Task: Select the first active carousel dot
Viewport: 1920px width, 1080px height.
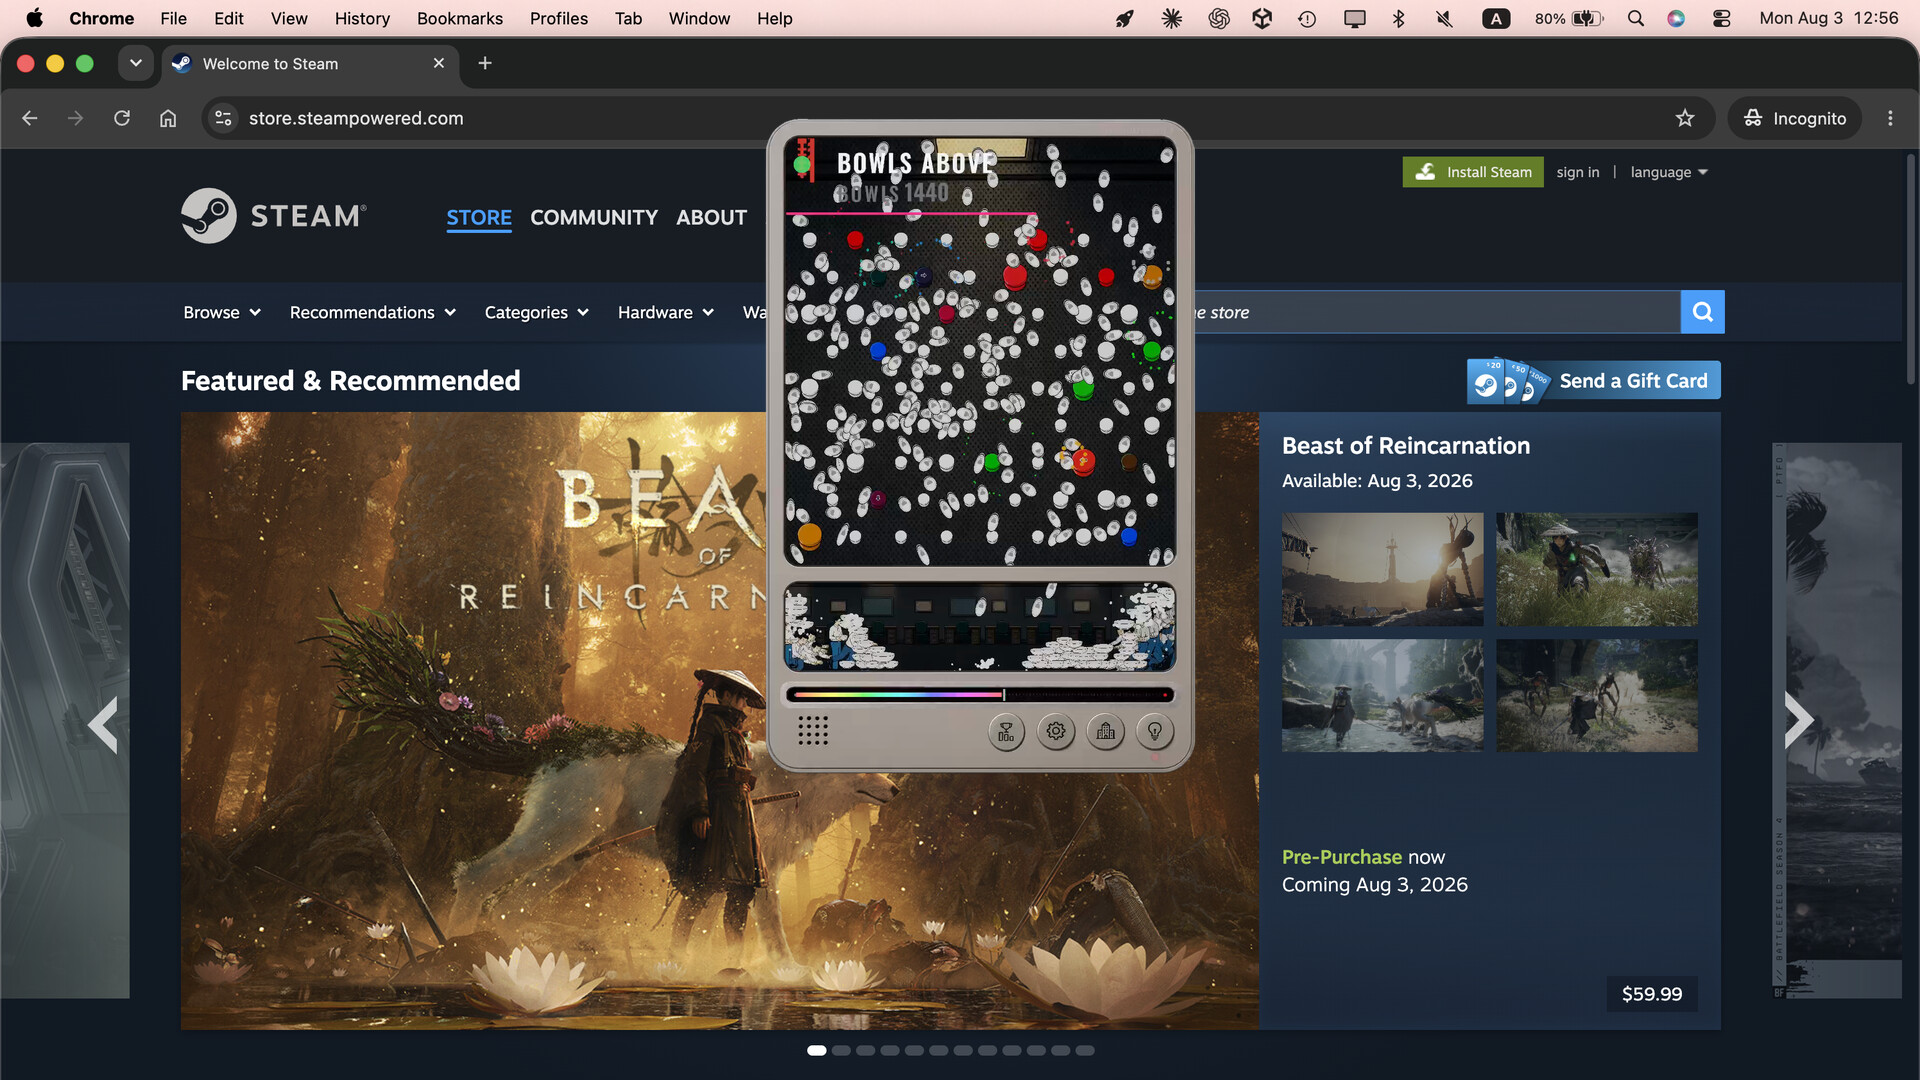Action: click(x=817, y=1050)
